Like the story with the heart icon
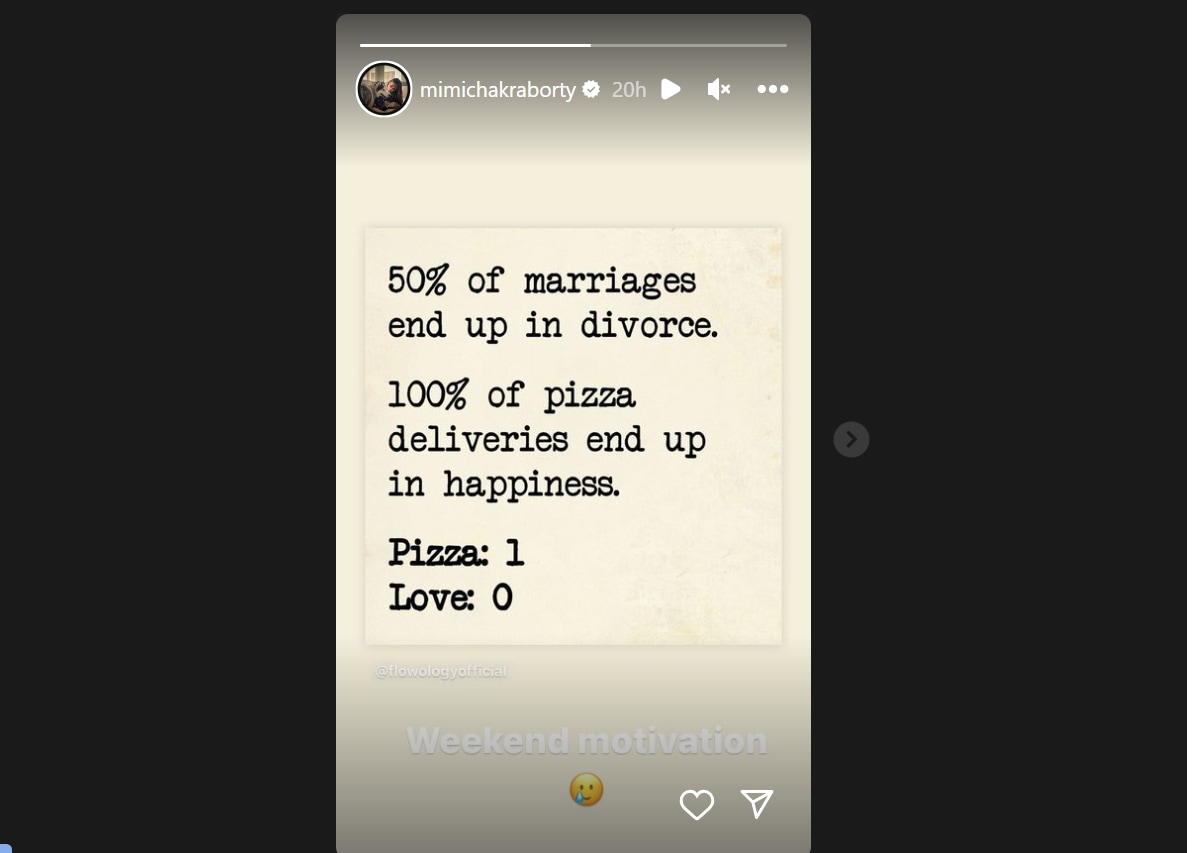Screen dimensions: 1200x853 point(697,804)
